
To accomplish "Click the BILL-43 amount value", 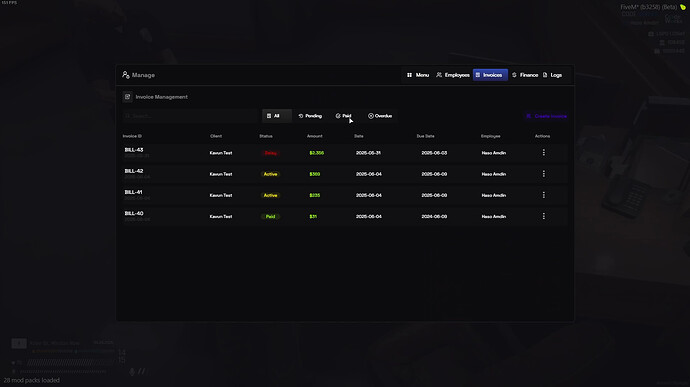I will (316, 153).
